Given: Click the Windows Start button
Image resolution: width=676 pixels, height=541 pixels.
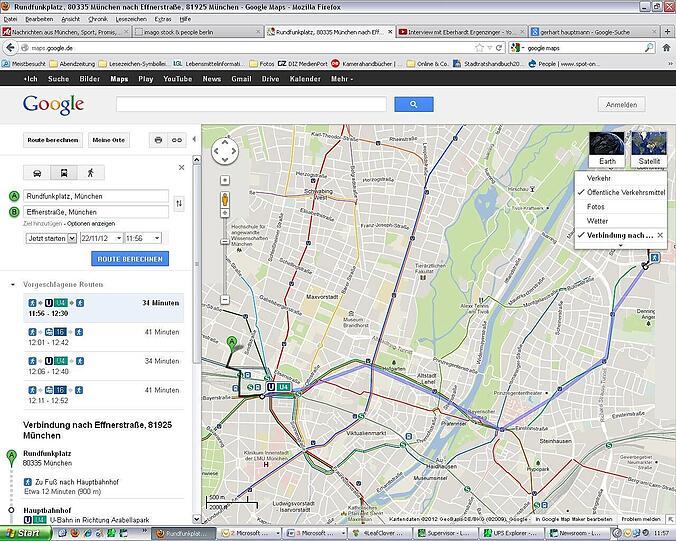Looking at the screenshot, I should [x=24, y=534].
